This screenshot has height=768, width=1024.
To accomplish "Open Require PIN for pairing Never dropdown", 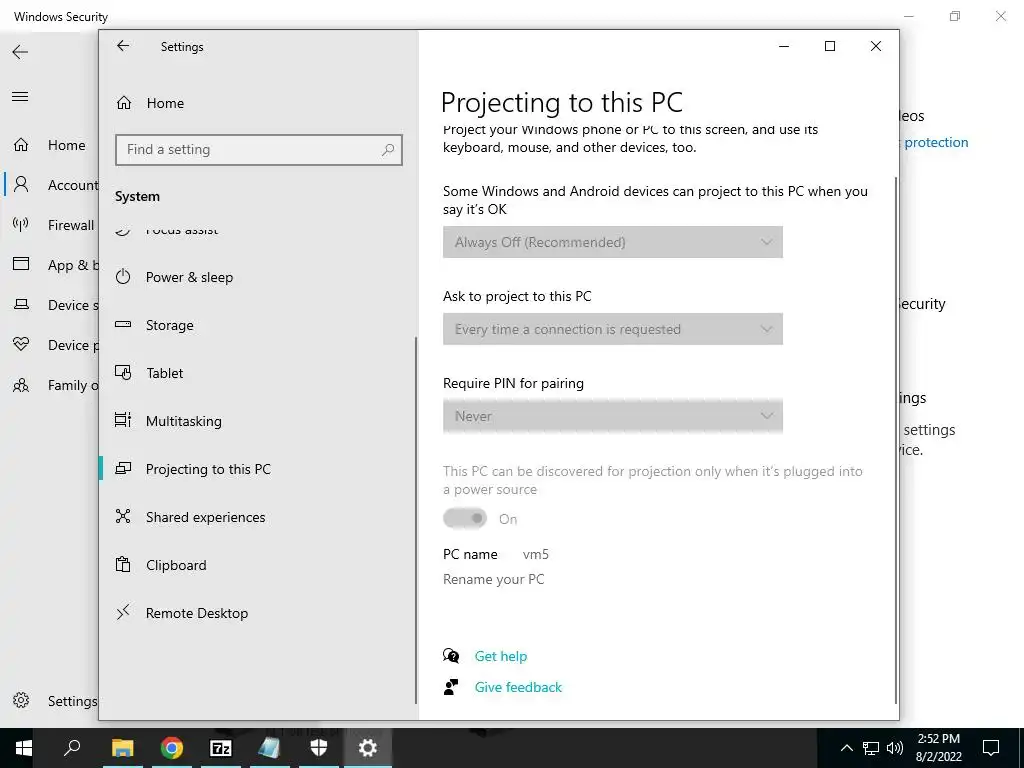I will [613, 416].
